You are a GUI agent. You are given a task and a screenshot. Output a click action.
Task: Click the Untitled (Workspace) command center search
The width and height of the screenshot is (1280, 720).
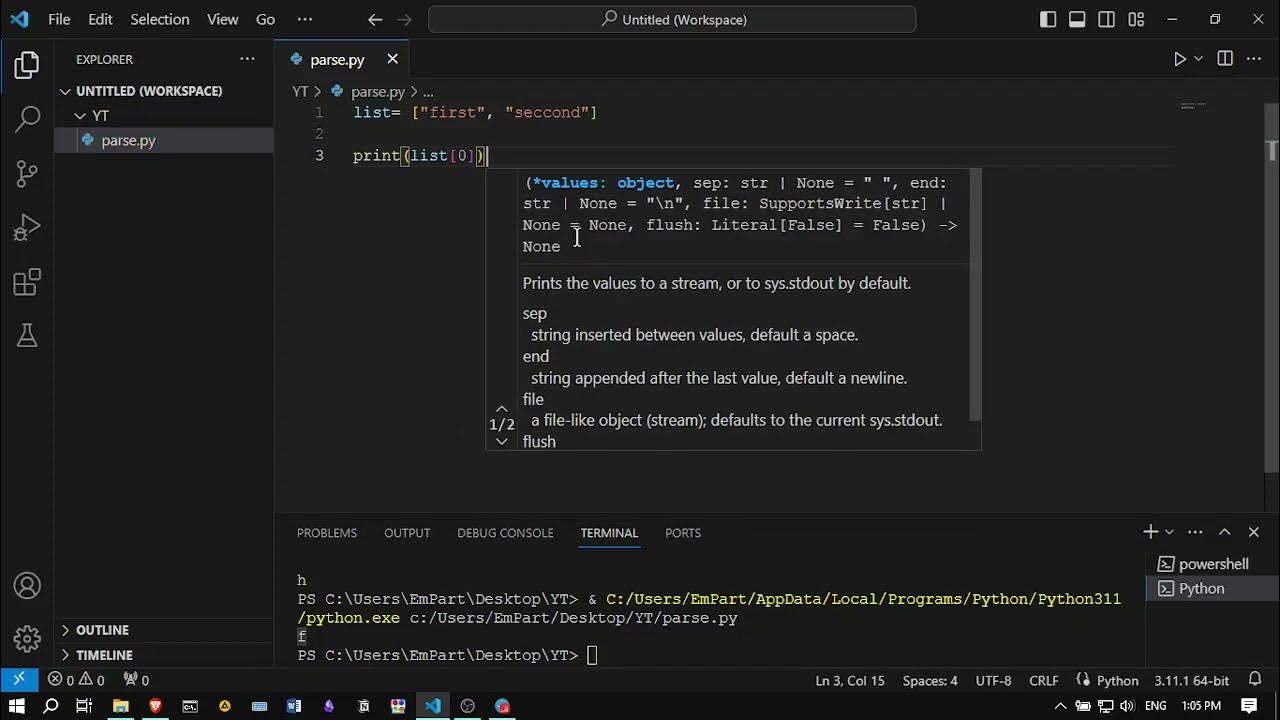[672, 19]
